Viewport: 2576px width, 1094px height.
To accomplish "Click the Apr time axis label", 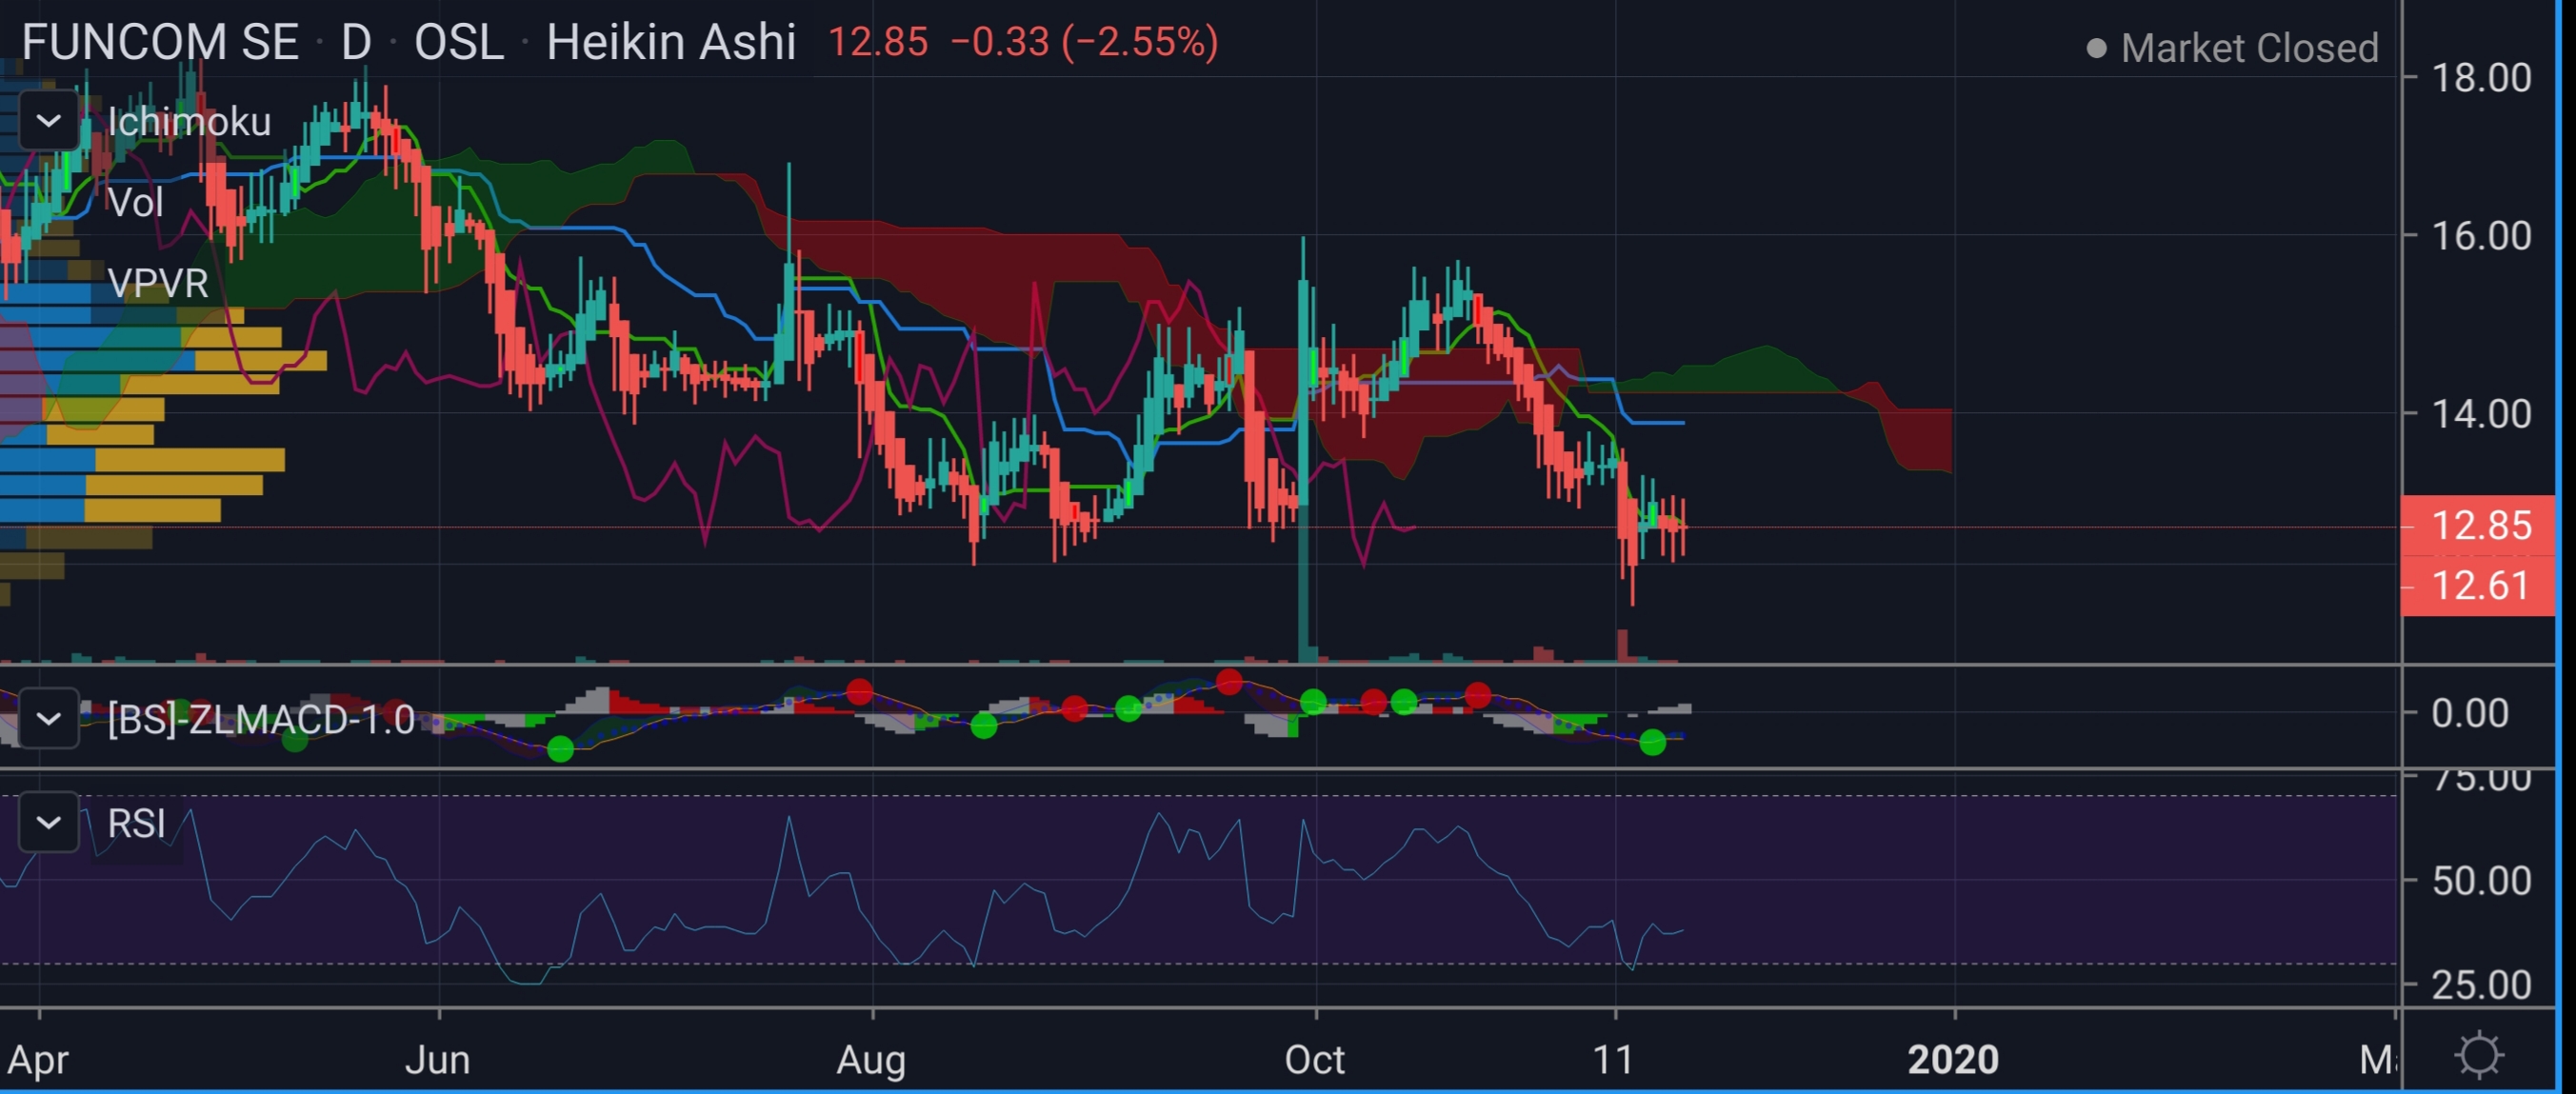I will tap(38, 1059).
